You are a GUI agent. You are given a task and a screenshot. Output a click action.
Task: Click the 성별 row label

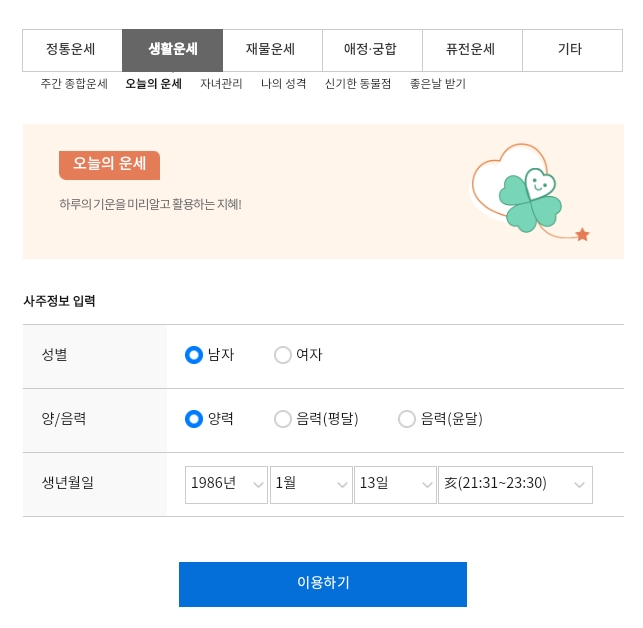(54, 354)
